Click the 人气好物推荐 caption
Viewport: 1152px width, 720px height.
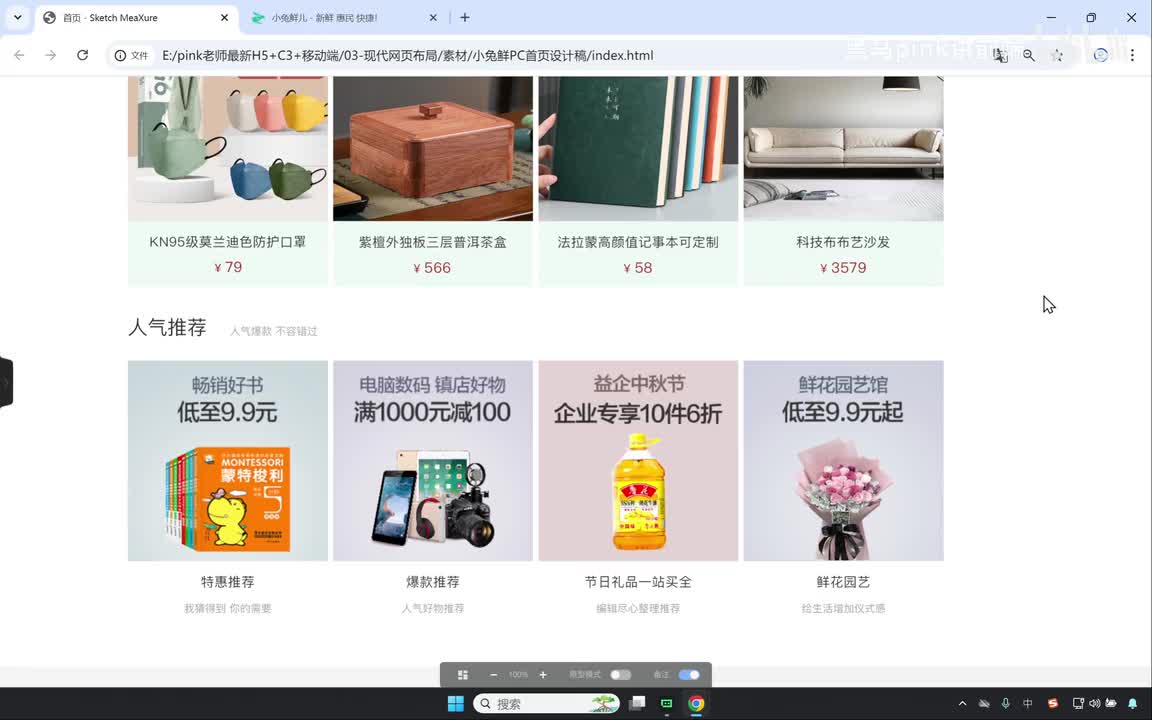(433, 608)
